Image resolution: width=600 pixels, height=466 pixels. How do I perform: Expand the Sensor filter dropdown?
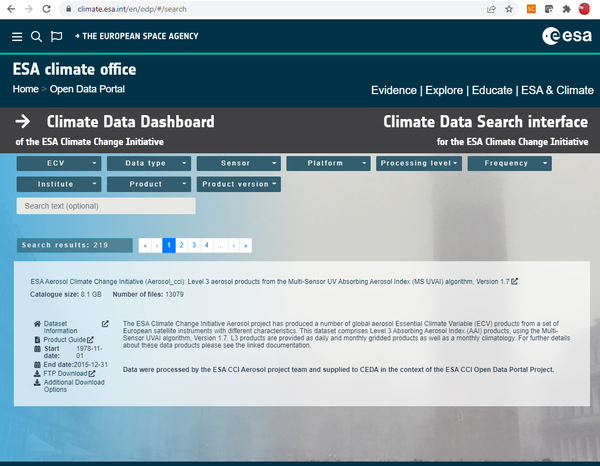click(239, 163)
